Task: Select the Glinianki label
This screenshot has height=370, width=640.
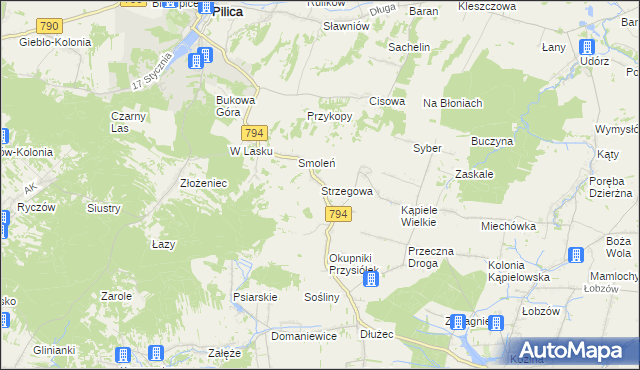Action: [54, 350]
